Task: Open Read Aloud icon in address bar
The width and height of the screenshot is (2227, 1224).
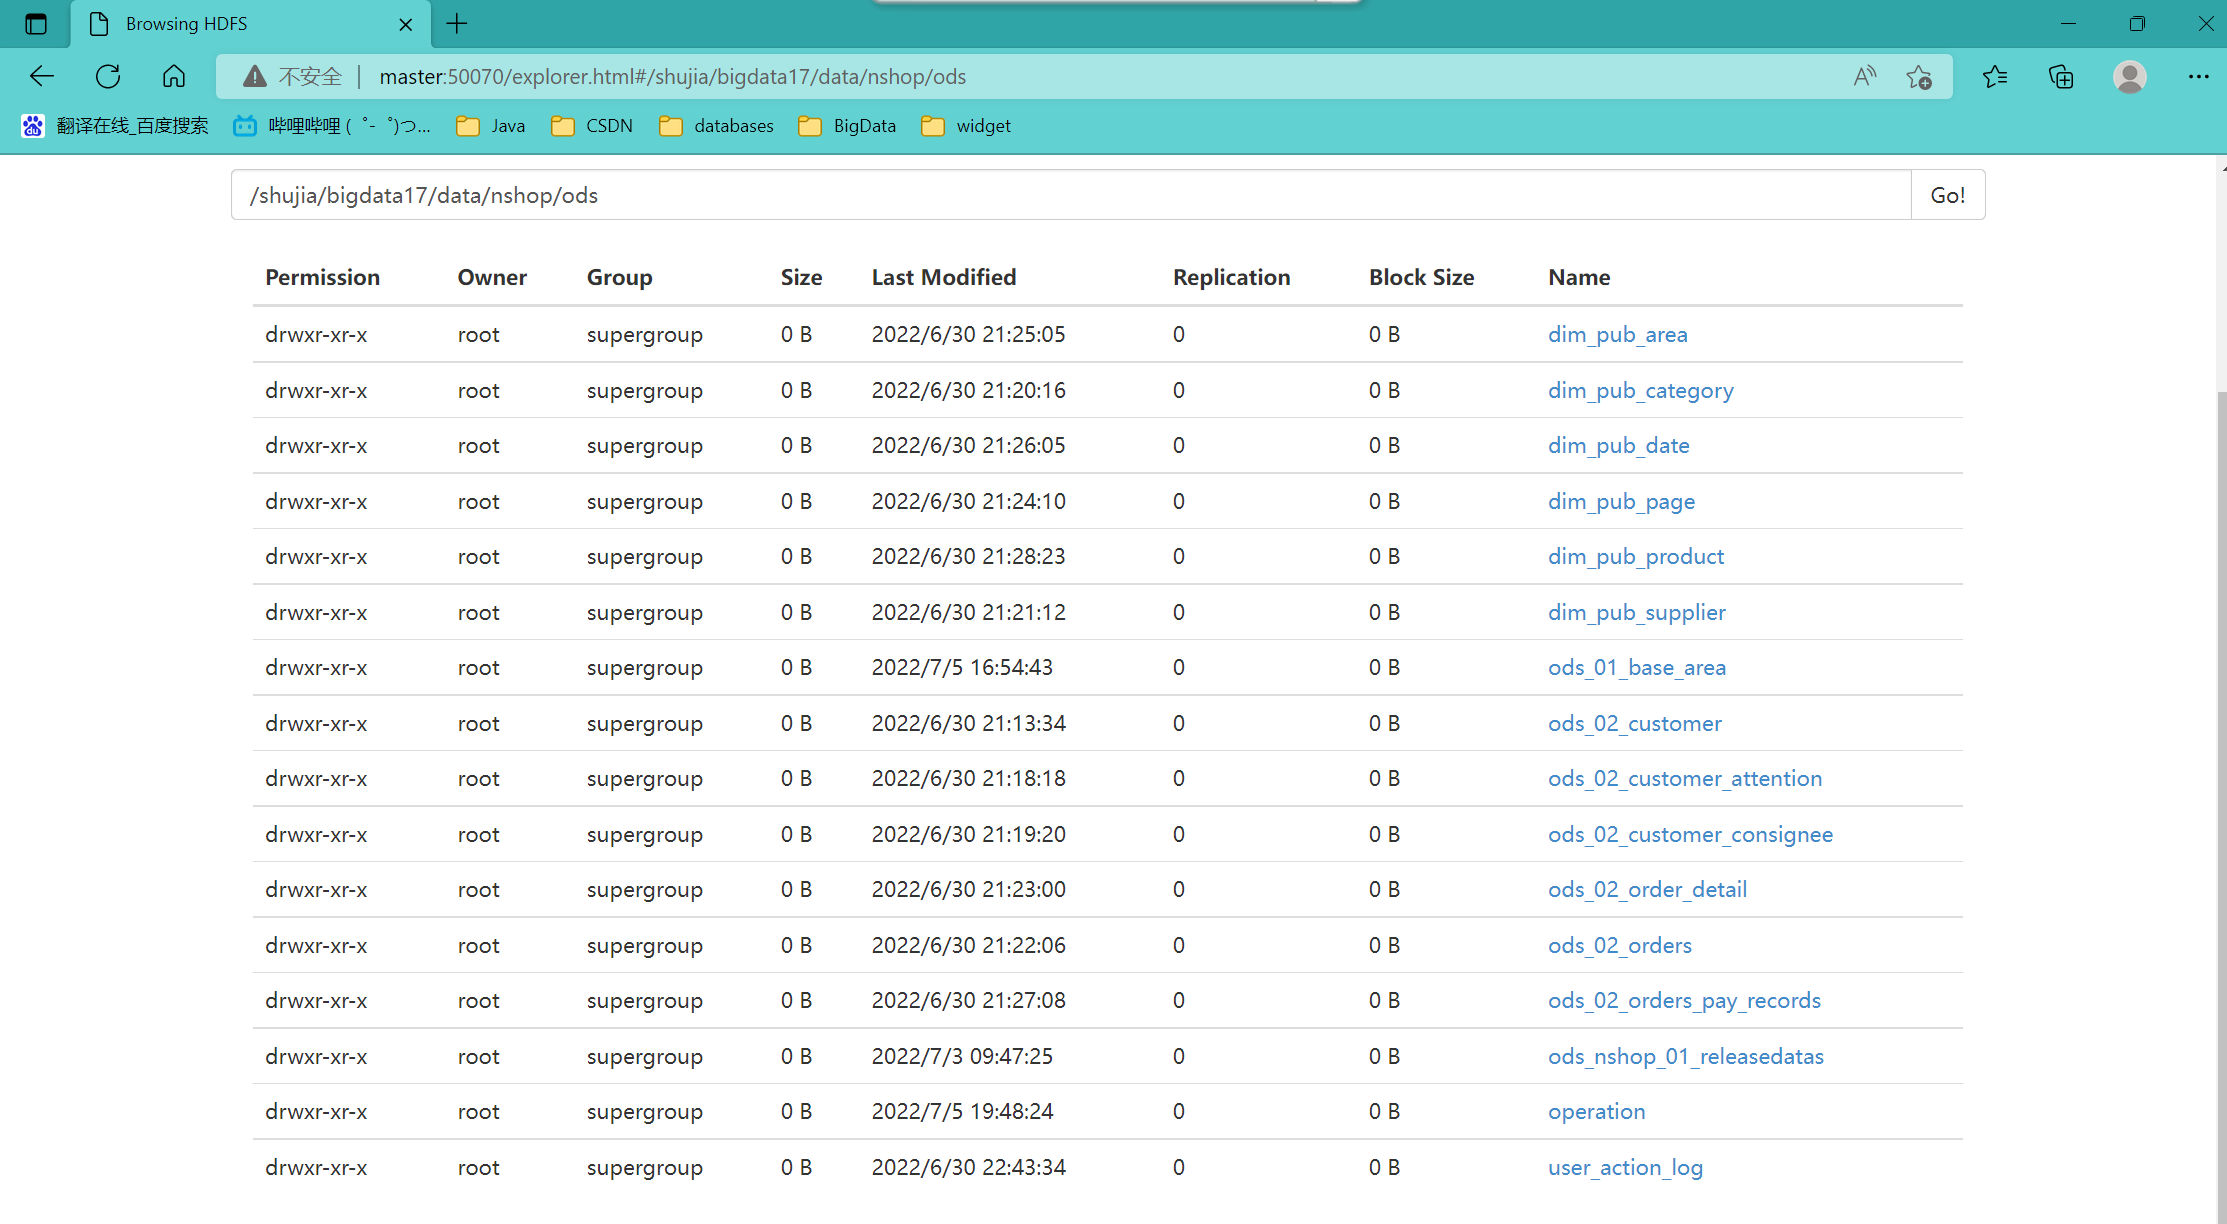Action: click(x=1865, y=77)
